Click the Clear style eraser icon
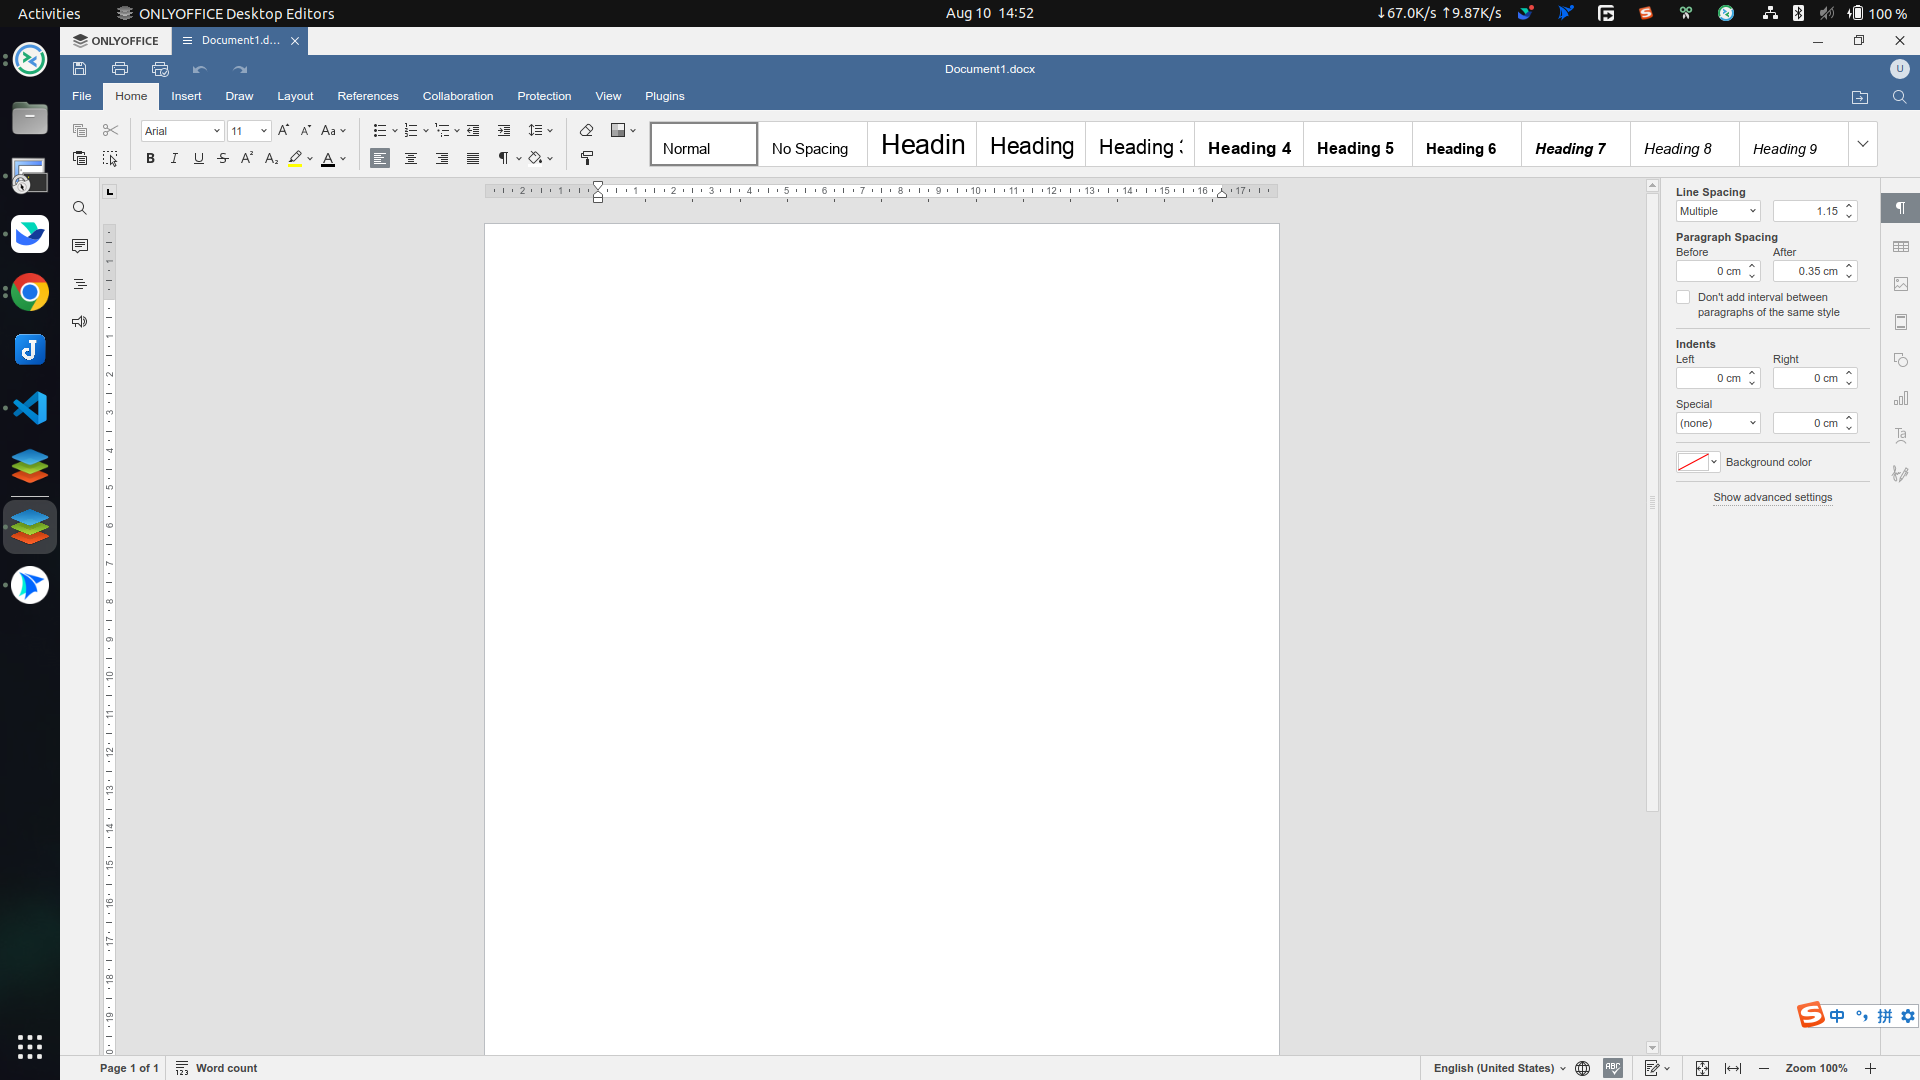 click(x=587, y=131)
